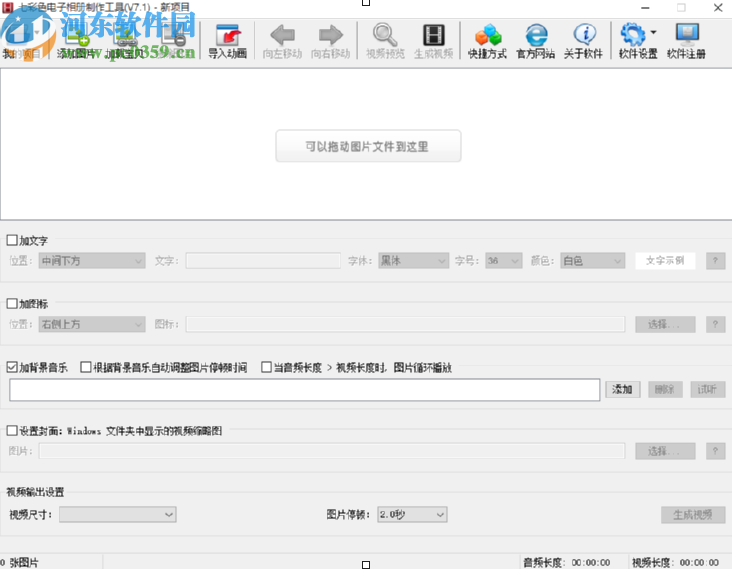Click the 视频长度: 00:00:00 status text

click(676, 562)
